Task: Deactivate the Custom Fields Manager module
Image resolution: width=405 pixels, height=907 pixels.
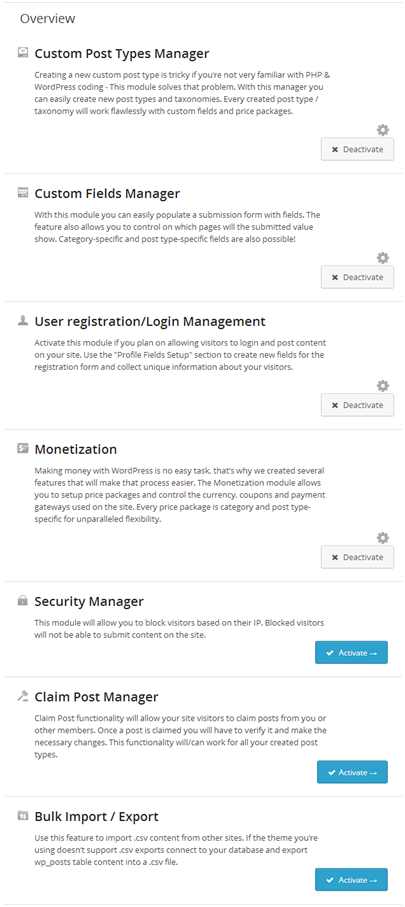Action: click(x=358, y=277)
